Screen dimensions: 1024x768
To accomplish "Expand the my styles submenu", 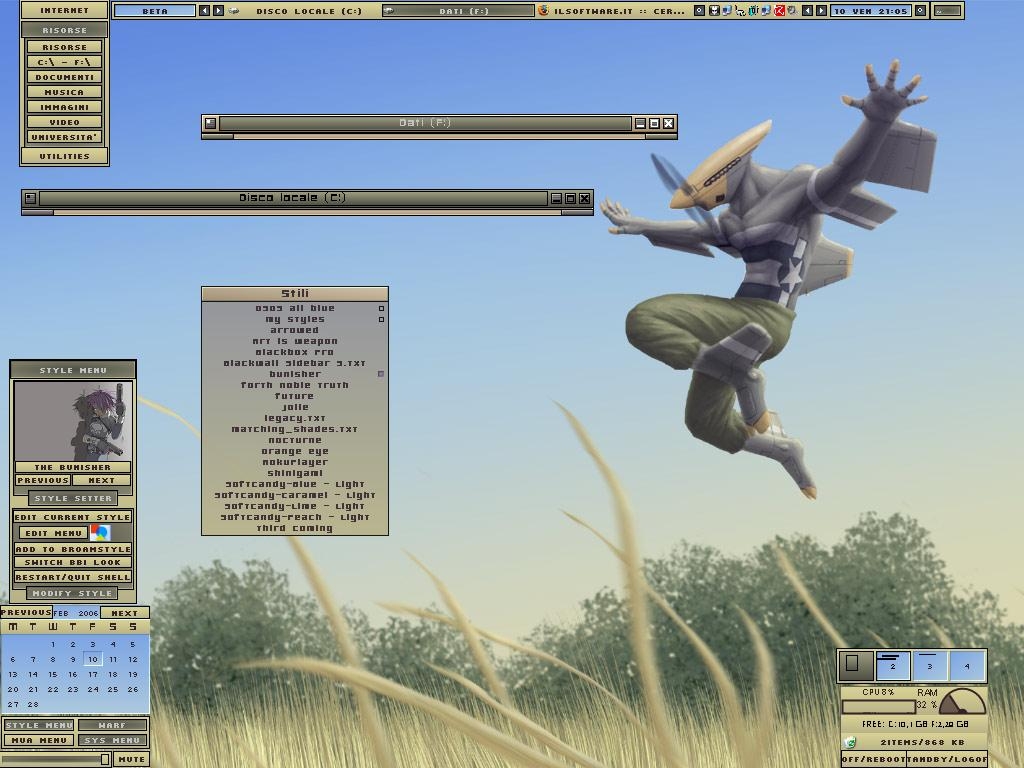I will click(295, 319).
